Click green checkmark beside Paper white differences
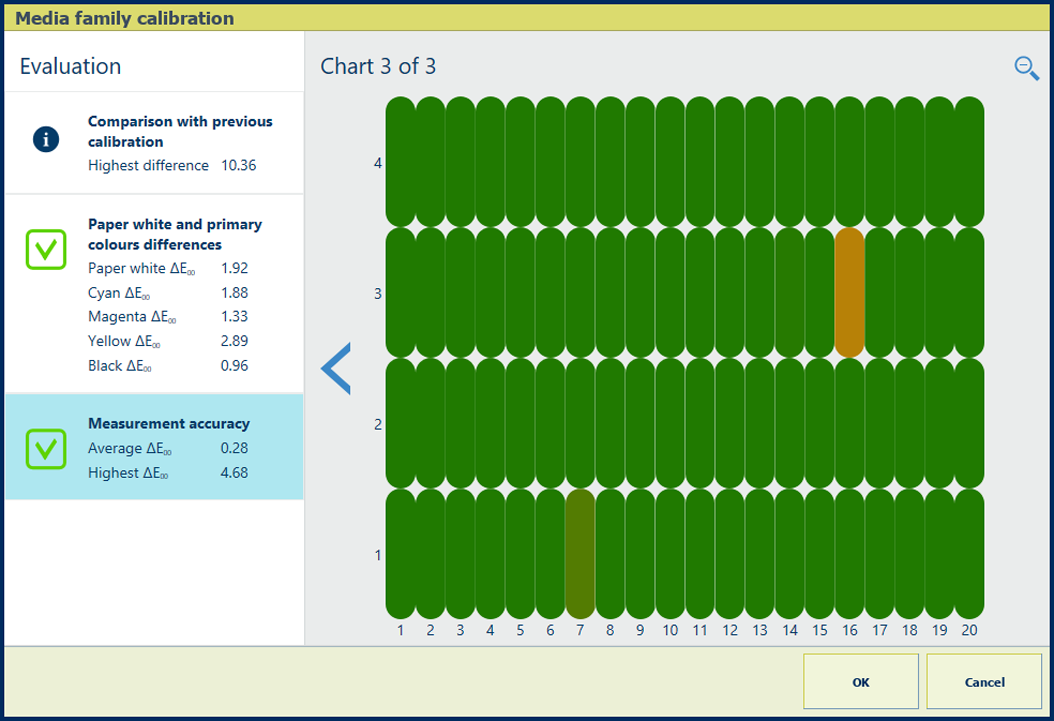Viewport: 1054px width, 721px height. pyautogui.click(x=46, y=249)
